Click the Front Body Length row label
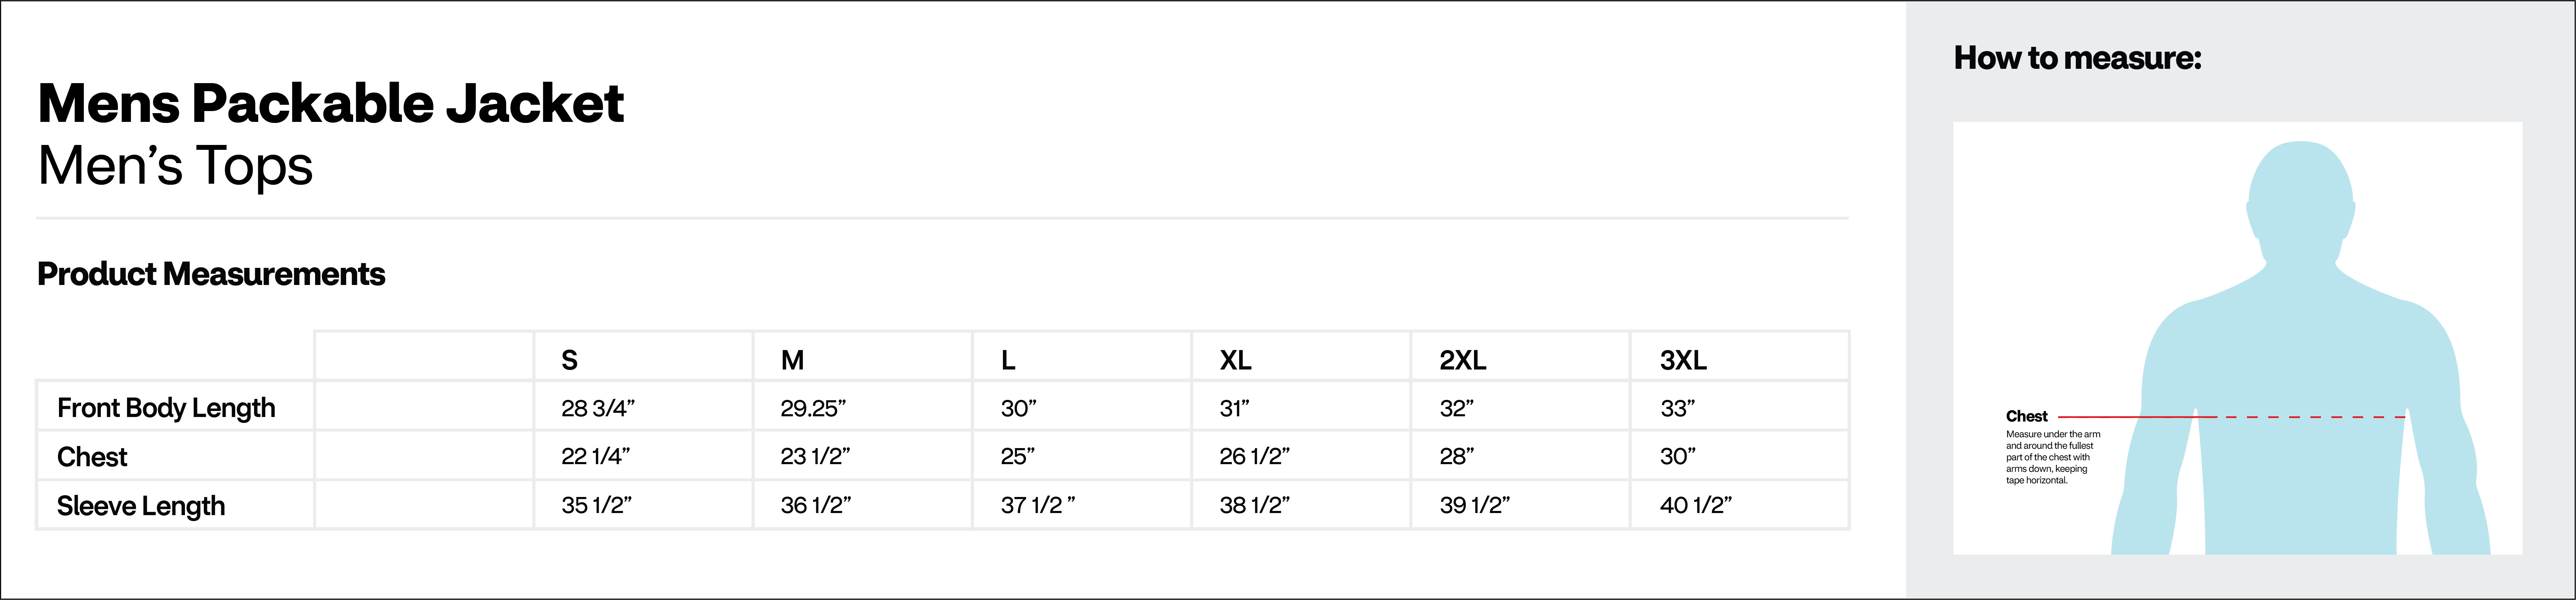The height and width of the screenshot is (600, 2576). (x=166, y=408)
